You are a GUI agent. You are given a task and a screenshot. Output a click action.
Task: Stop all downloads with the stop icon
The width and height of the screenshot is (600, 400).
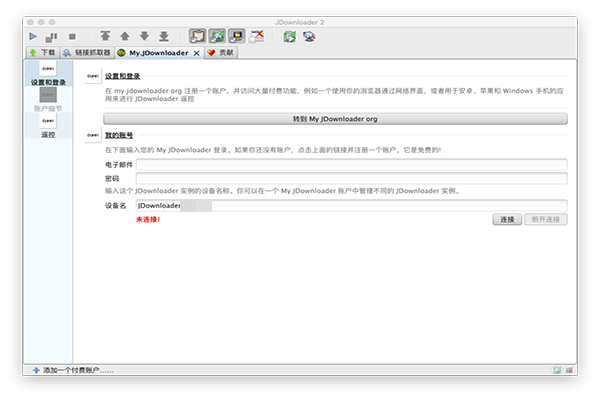click(72, 36)
